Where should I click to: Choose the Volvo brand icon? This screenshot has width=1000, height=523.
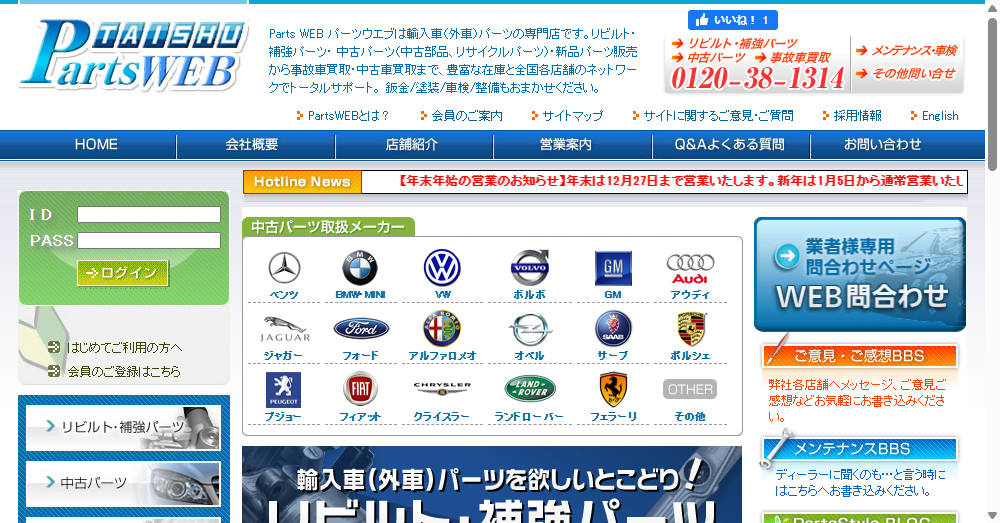click(529, 269)
